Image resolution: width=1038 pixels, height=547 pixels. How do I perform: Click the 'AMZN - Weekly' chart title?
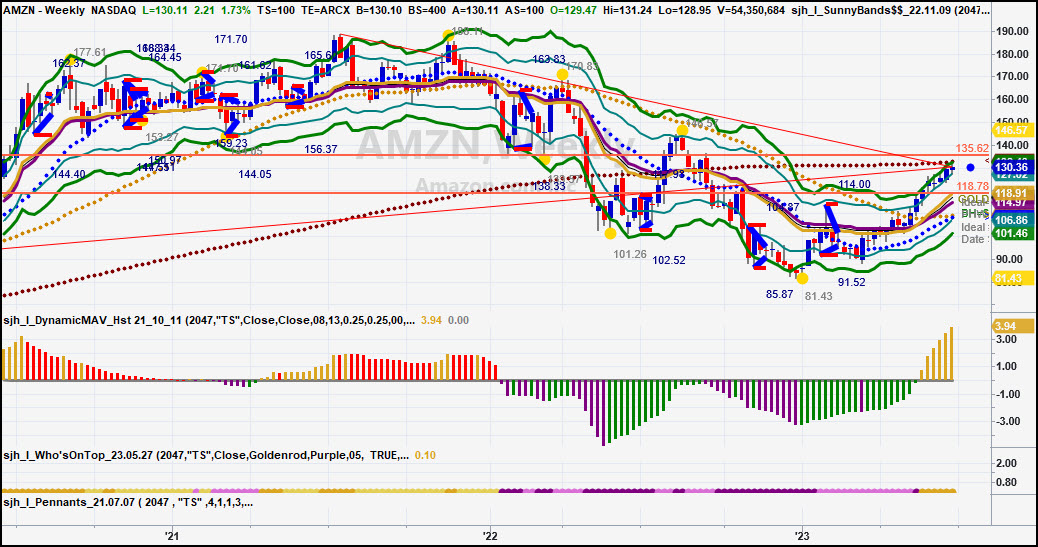point(44,11)
